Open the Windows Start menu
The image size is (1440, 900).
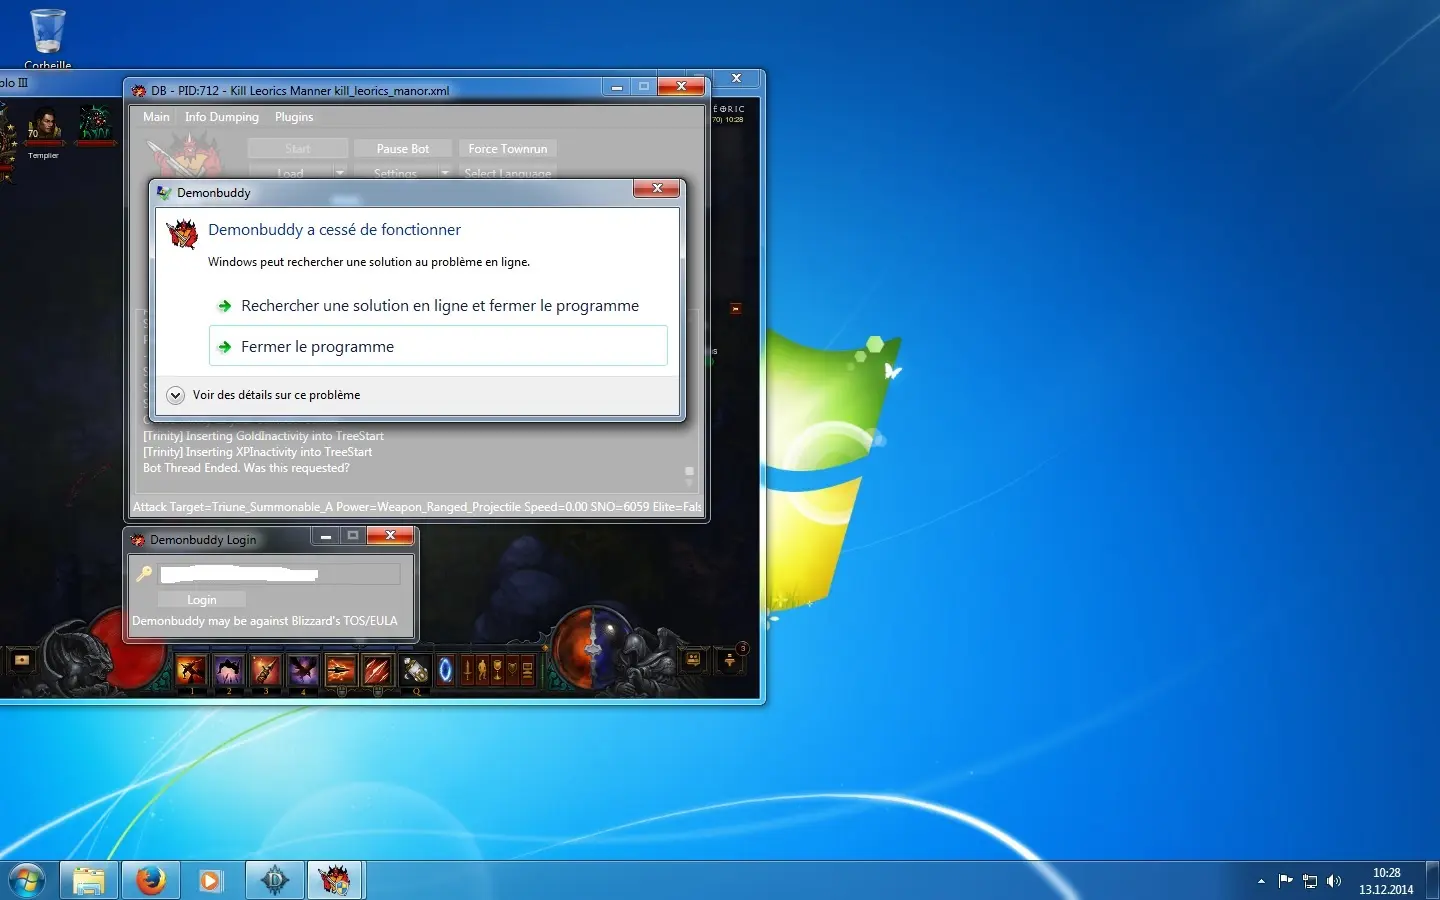pos(27,880)
